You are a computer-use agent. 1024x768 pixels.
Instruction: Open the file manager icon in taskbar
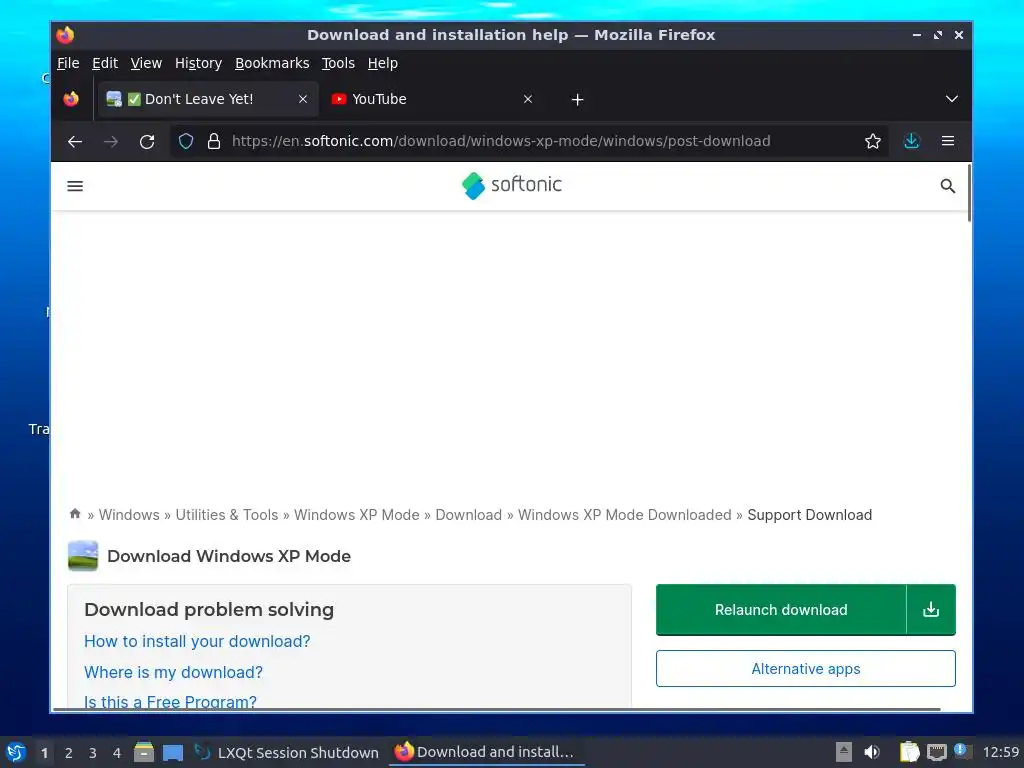(144, 752)
